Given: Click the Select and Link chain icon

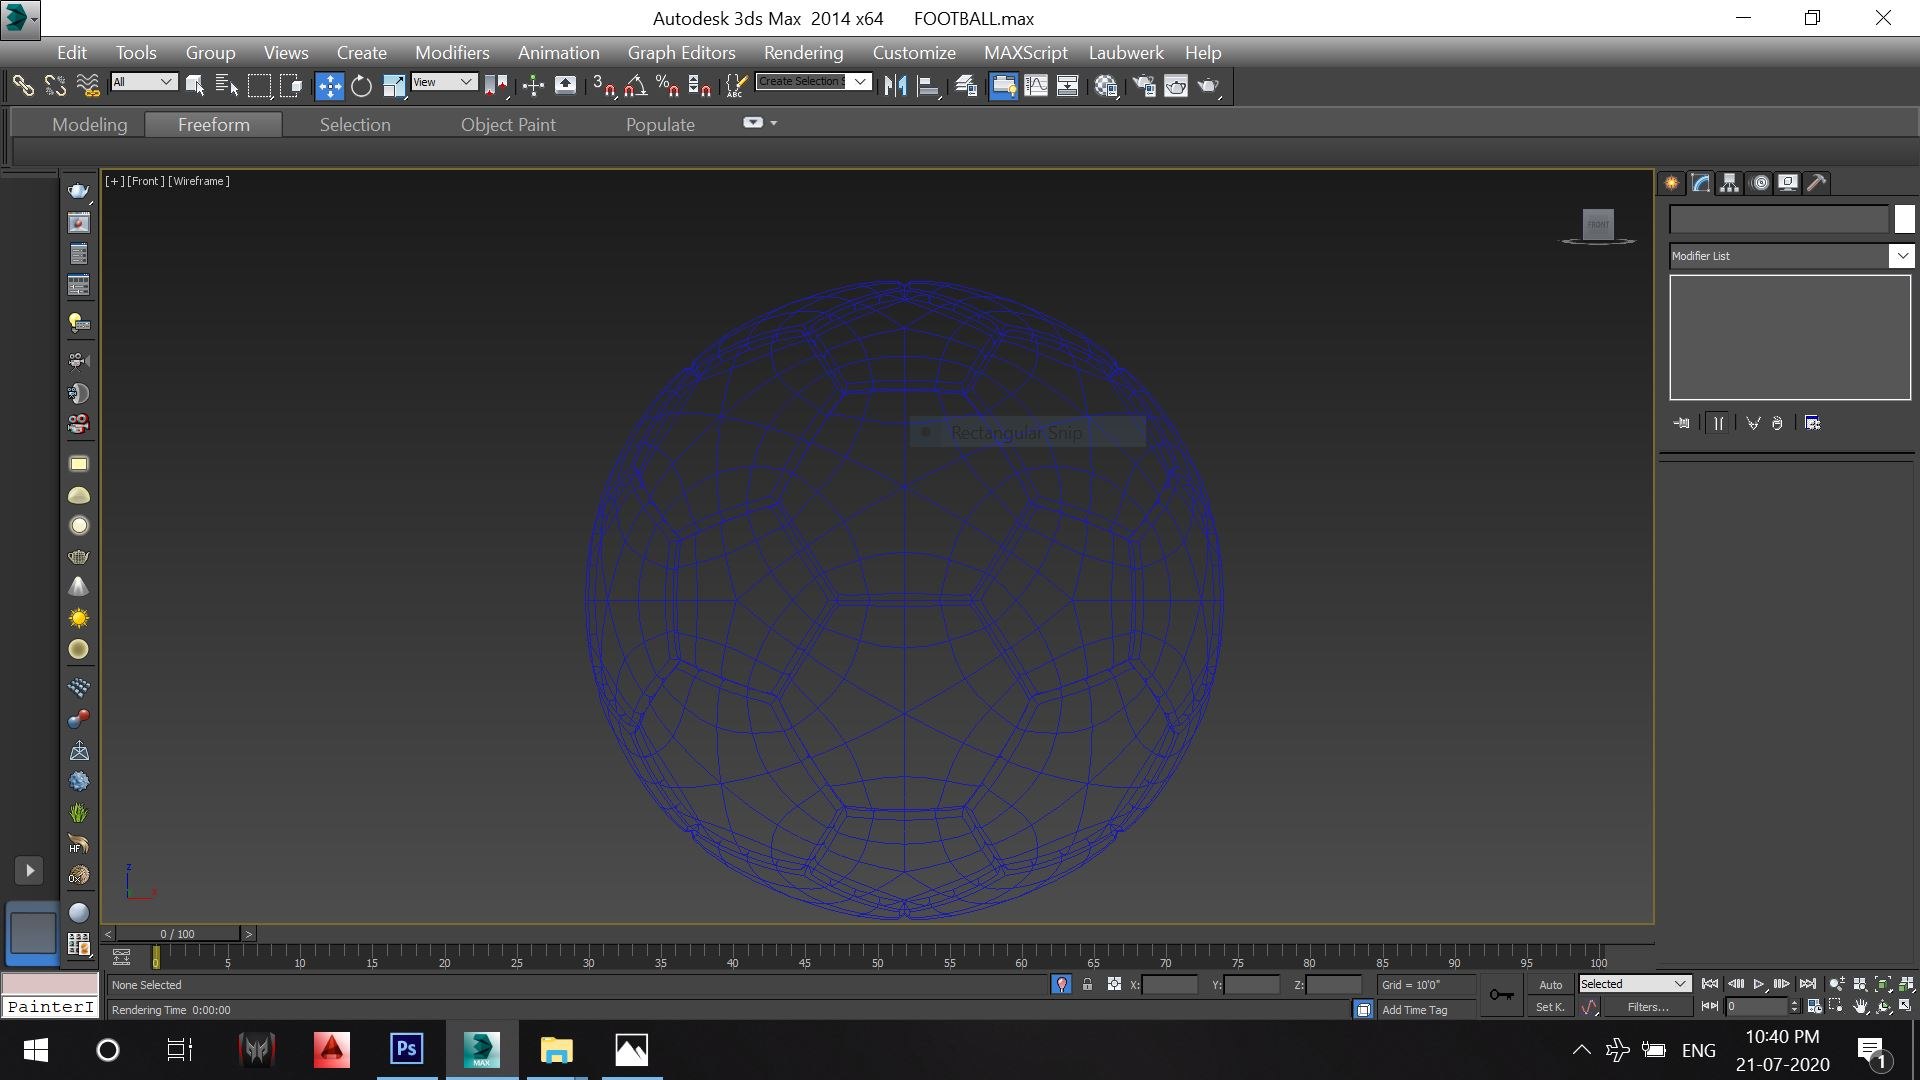Looking at the screenshot, I should click(23, 86).
